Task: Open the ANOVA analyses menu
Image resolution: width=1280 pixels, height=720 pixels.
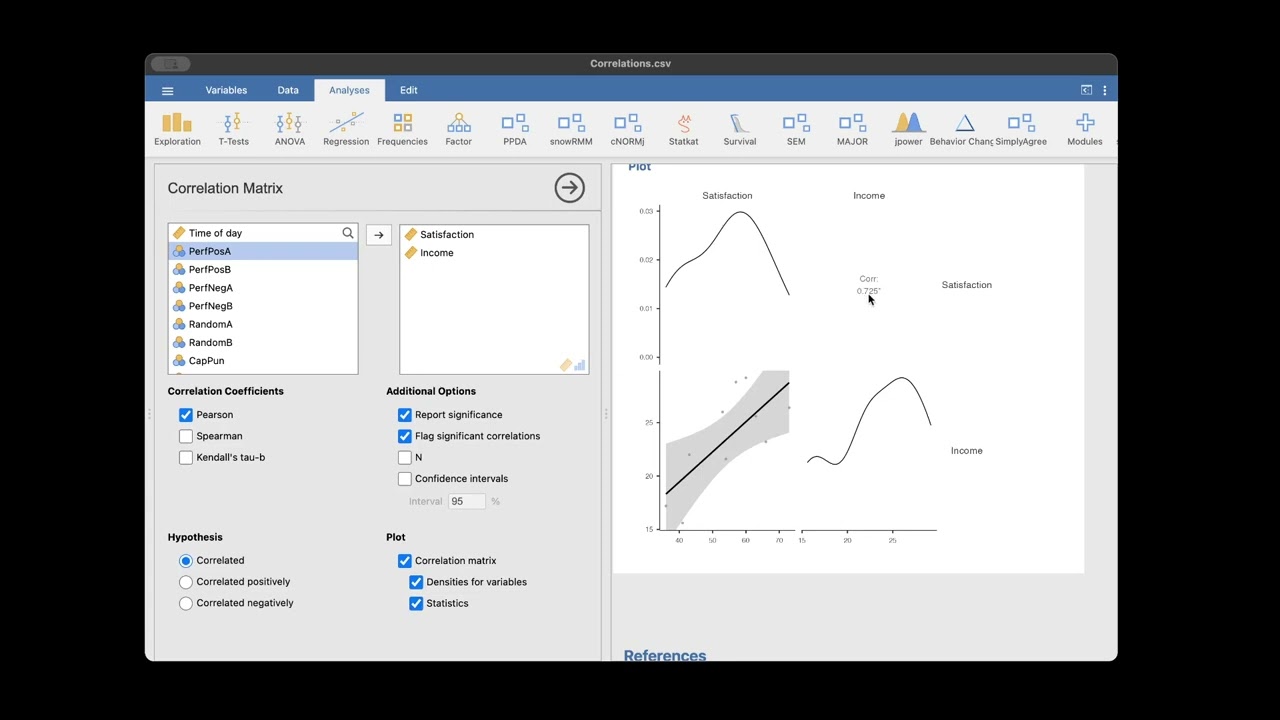Action: point(289,129)
